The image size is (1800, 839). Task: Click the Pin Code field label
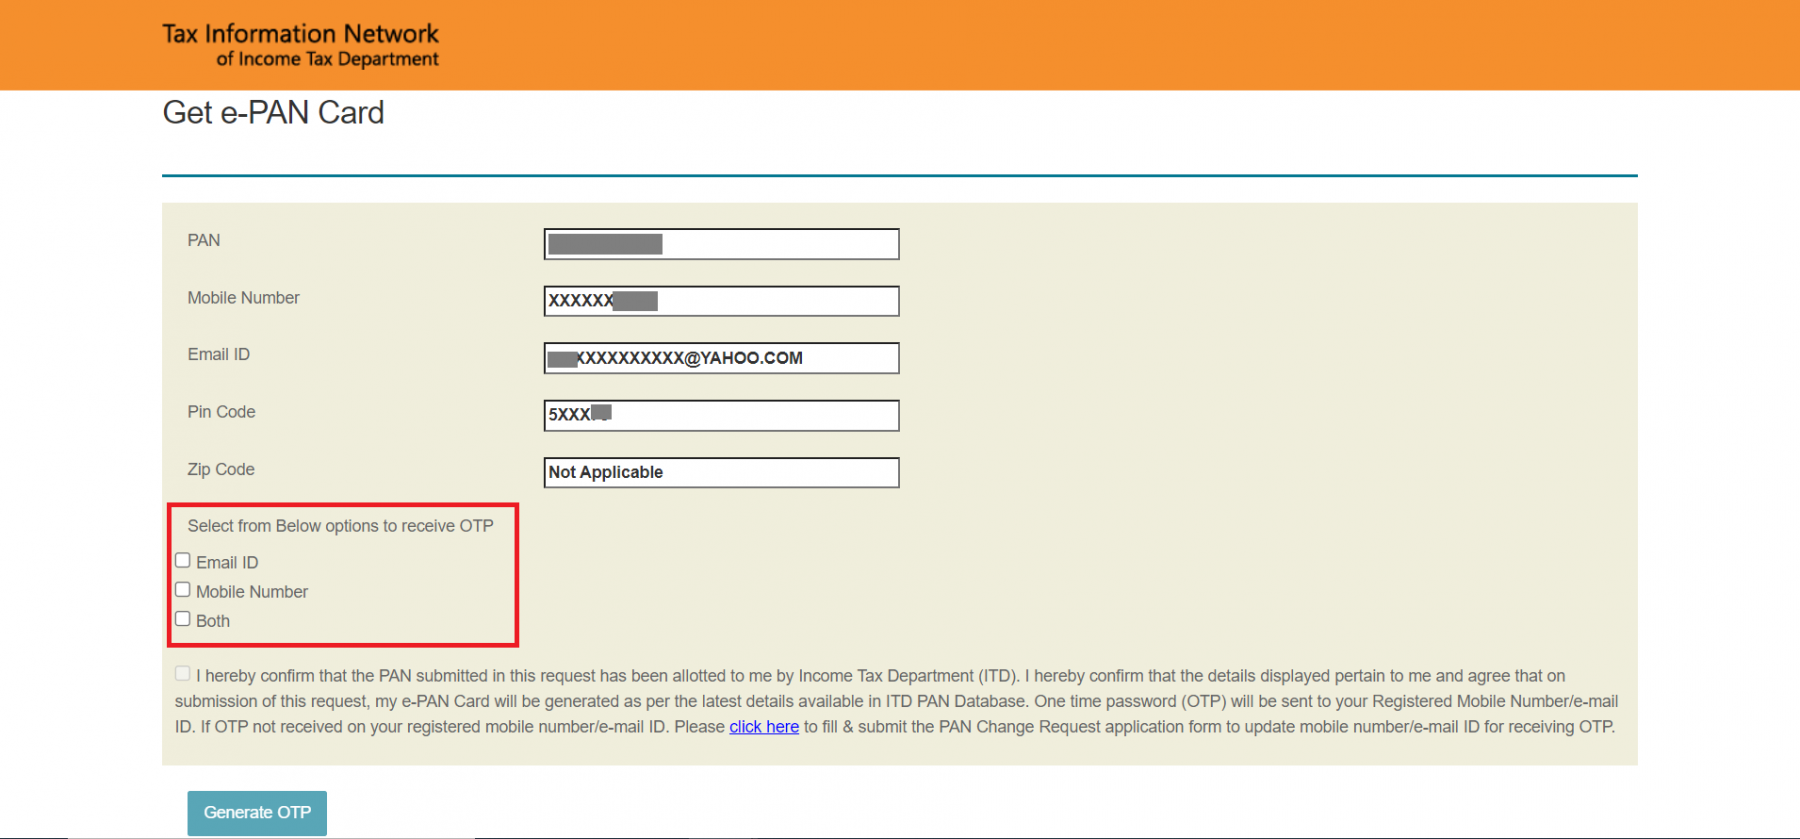point(221,412)
